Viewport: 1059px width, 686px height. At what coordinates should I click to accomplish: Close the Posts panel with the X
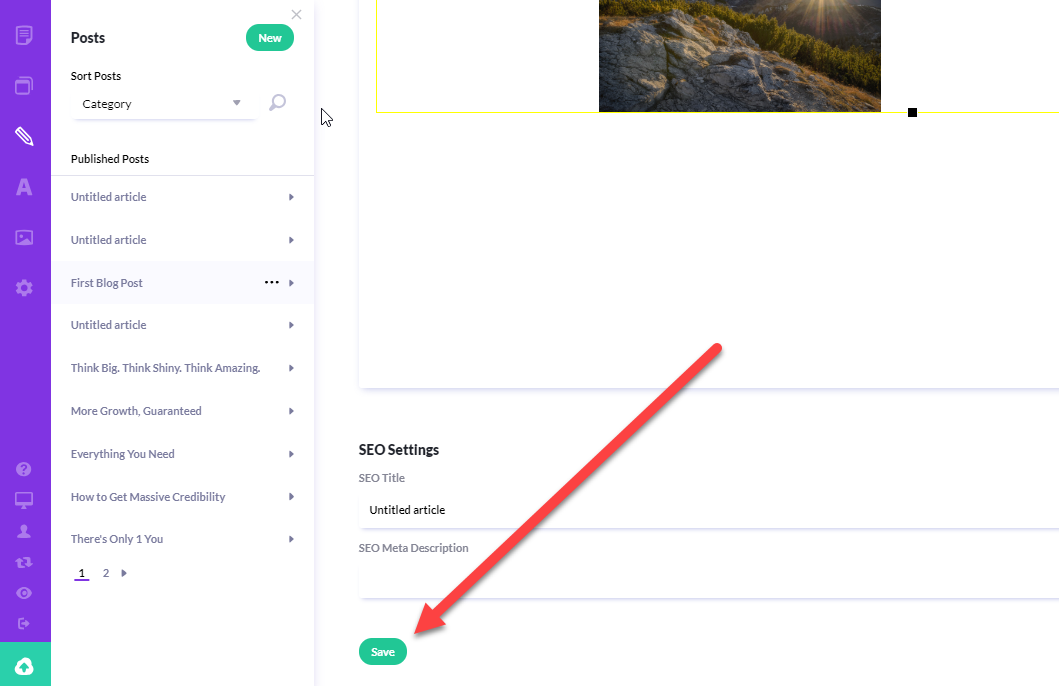[x=296, y=14]
